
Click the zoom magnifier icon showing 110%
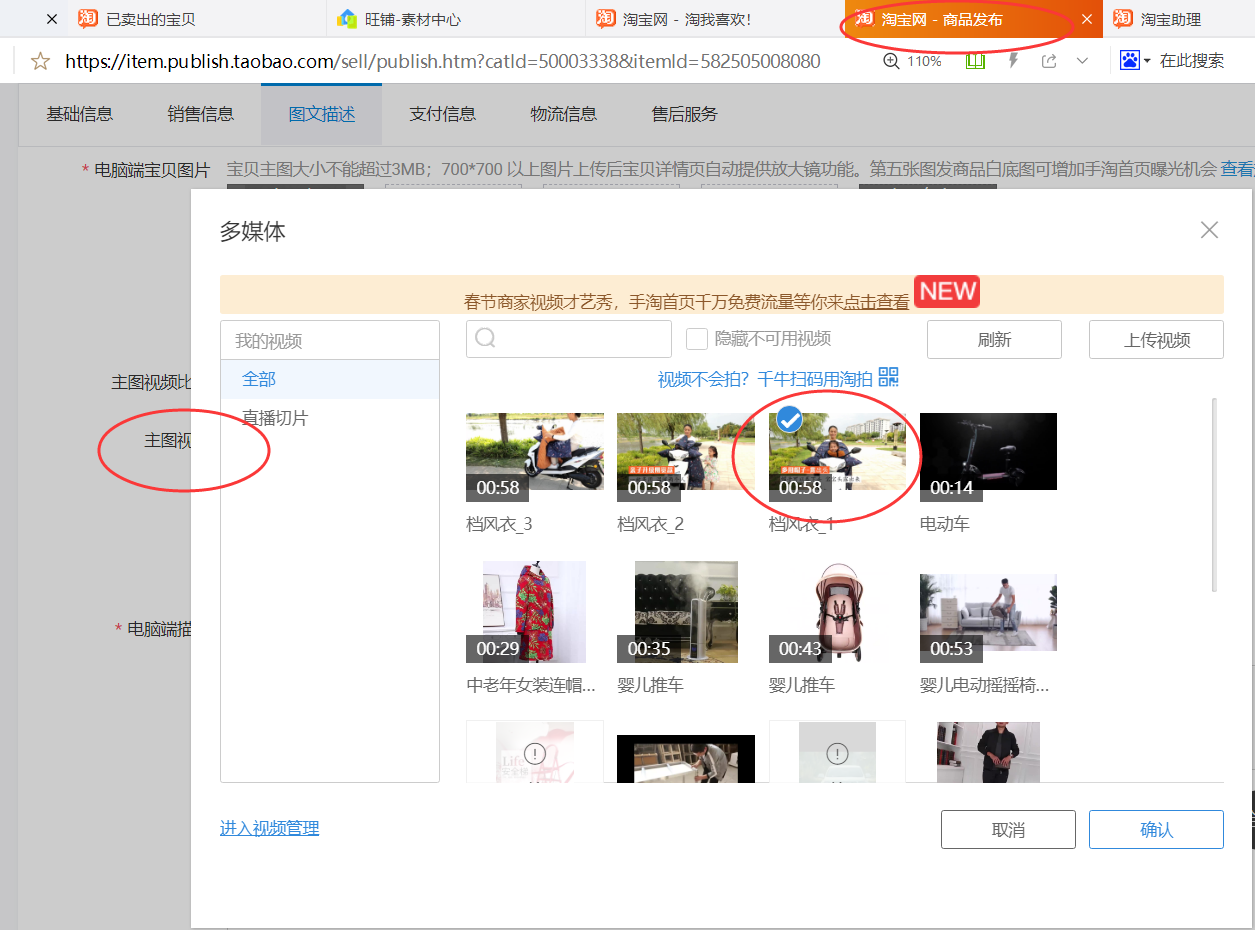(891, 61)
